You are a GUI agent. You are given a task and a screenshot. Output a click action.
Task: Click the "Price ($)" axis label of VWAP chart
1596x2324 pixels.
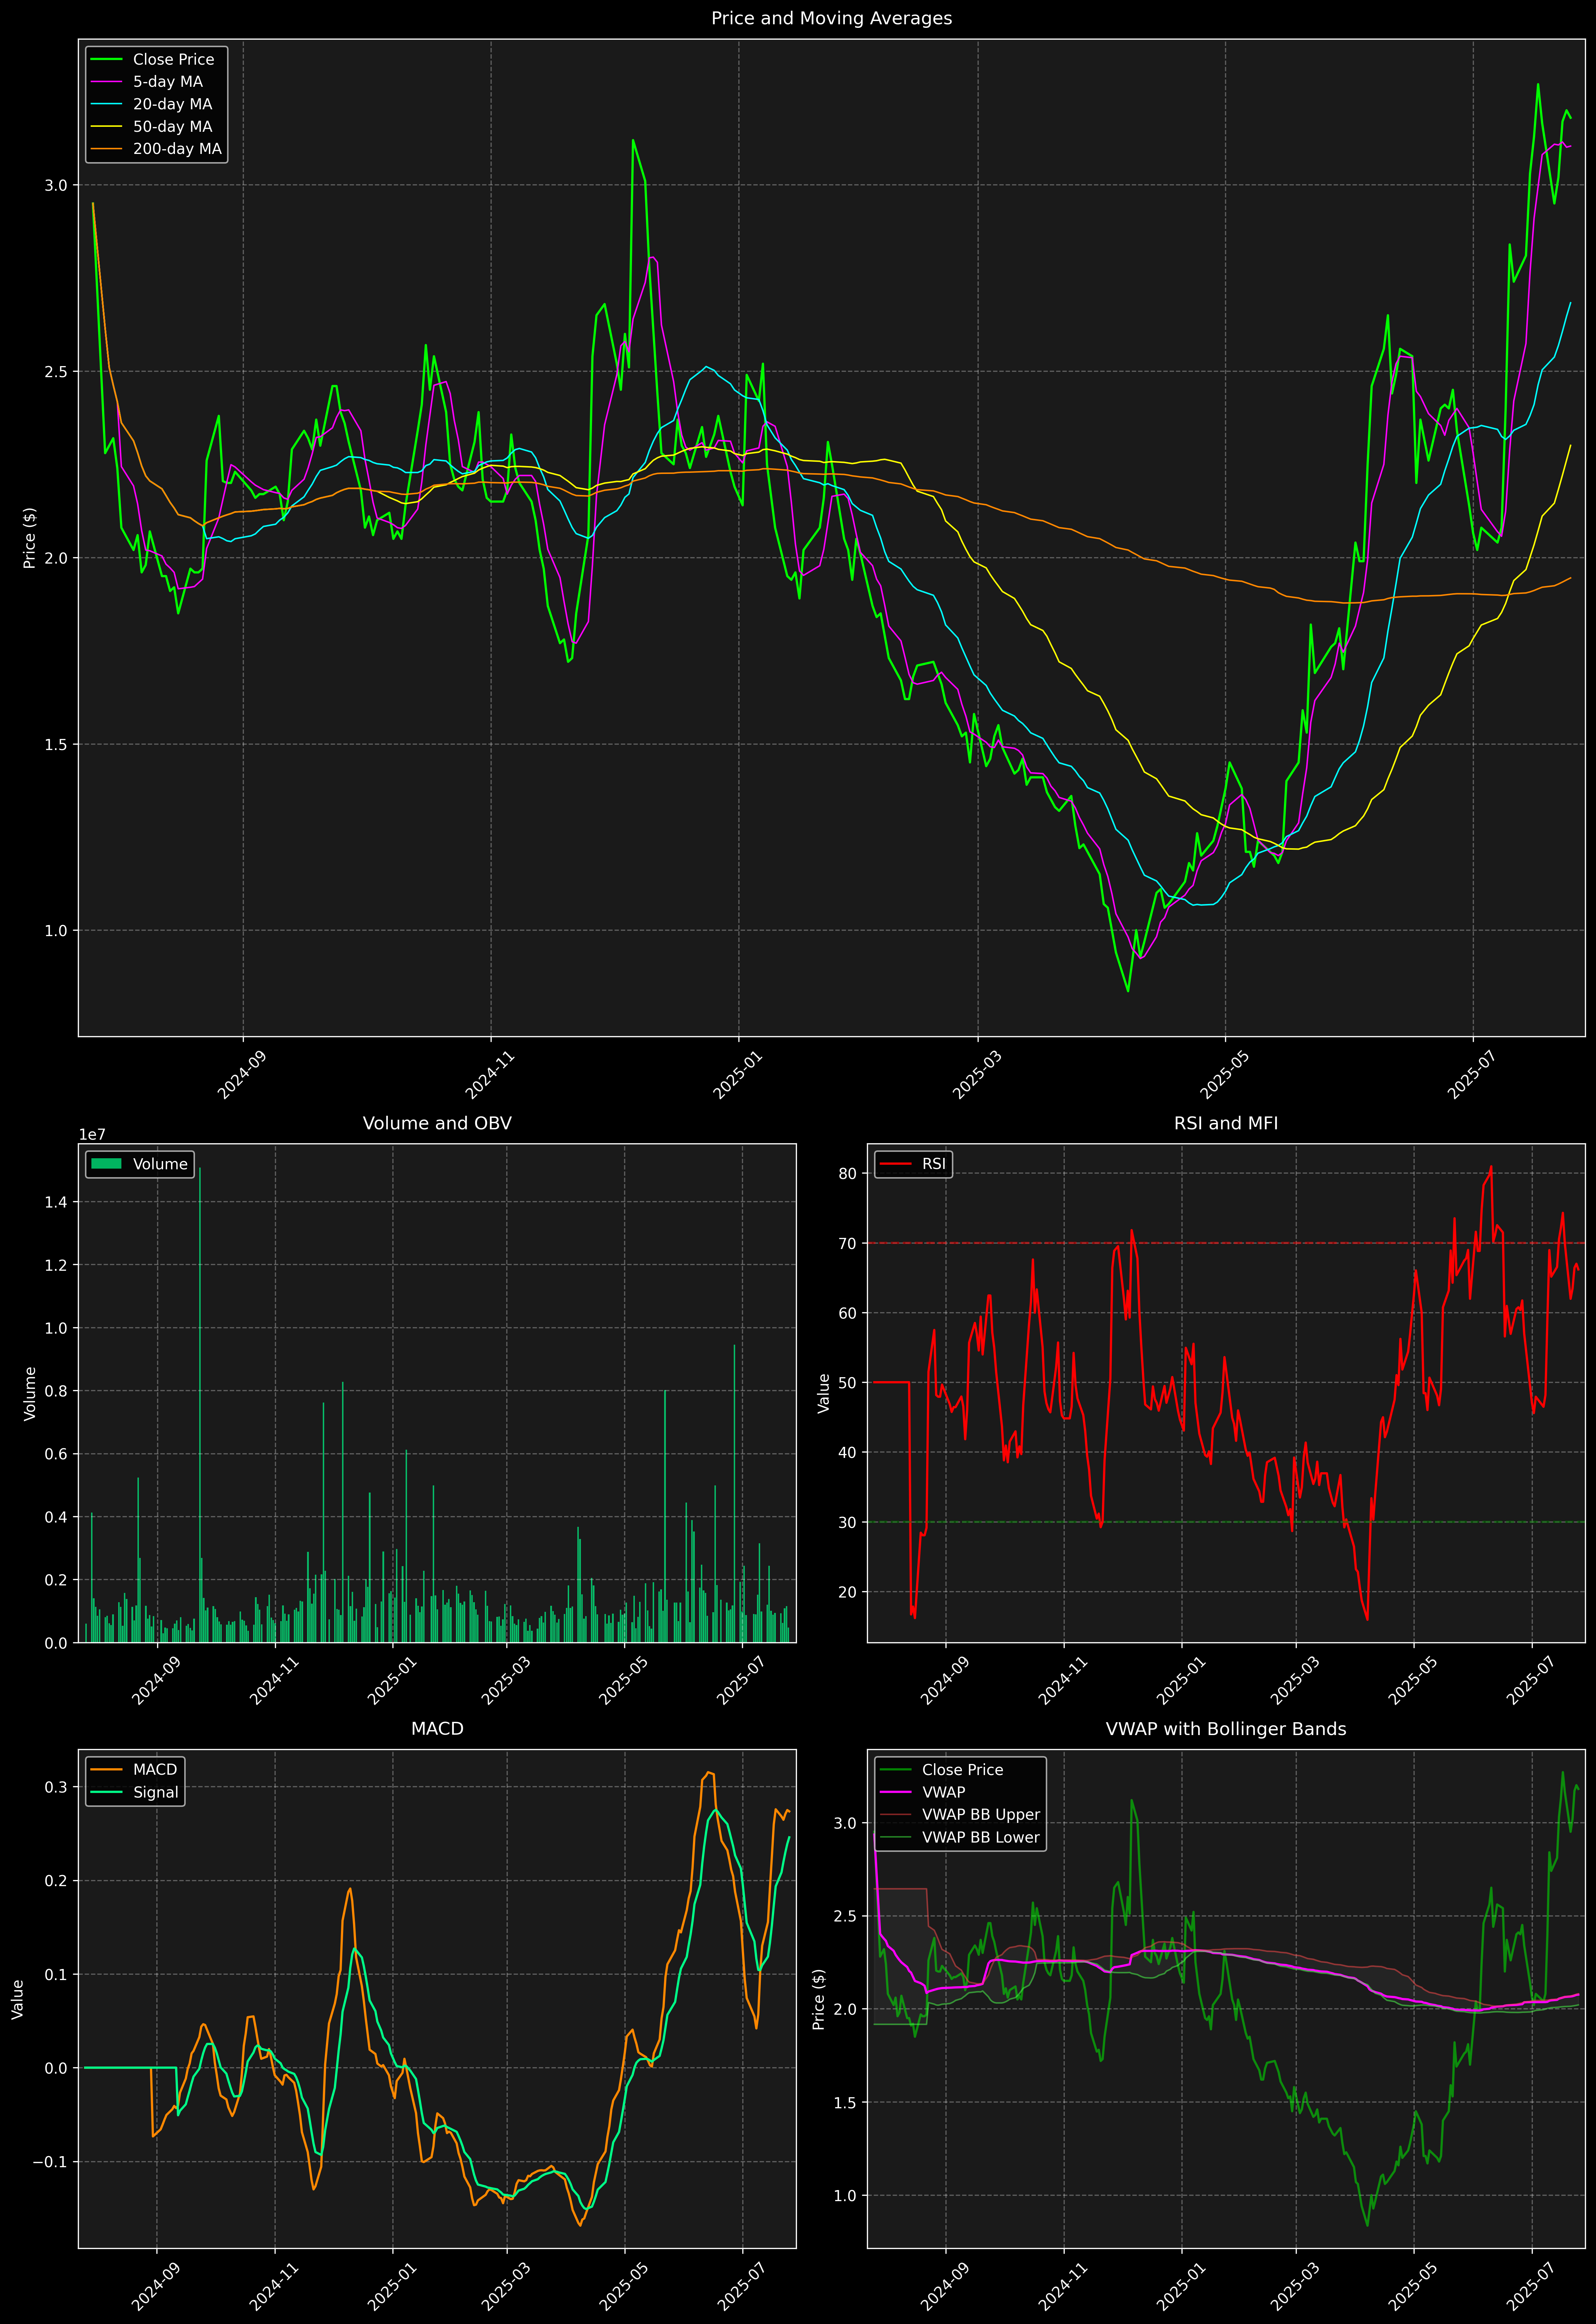point(819,1999)
